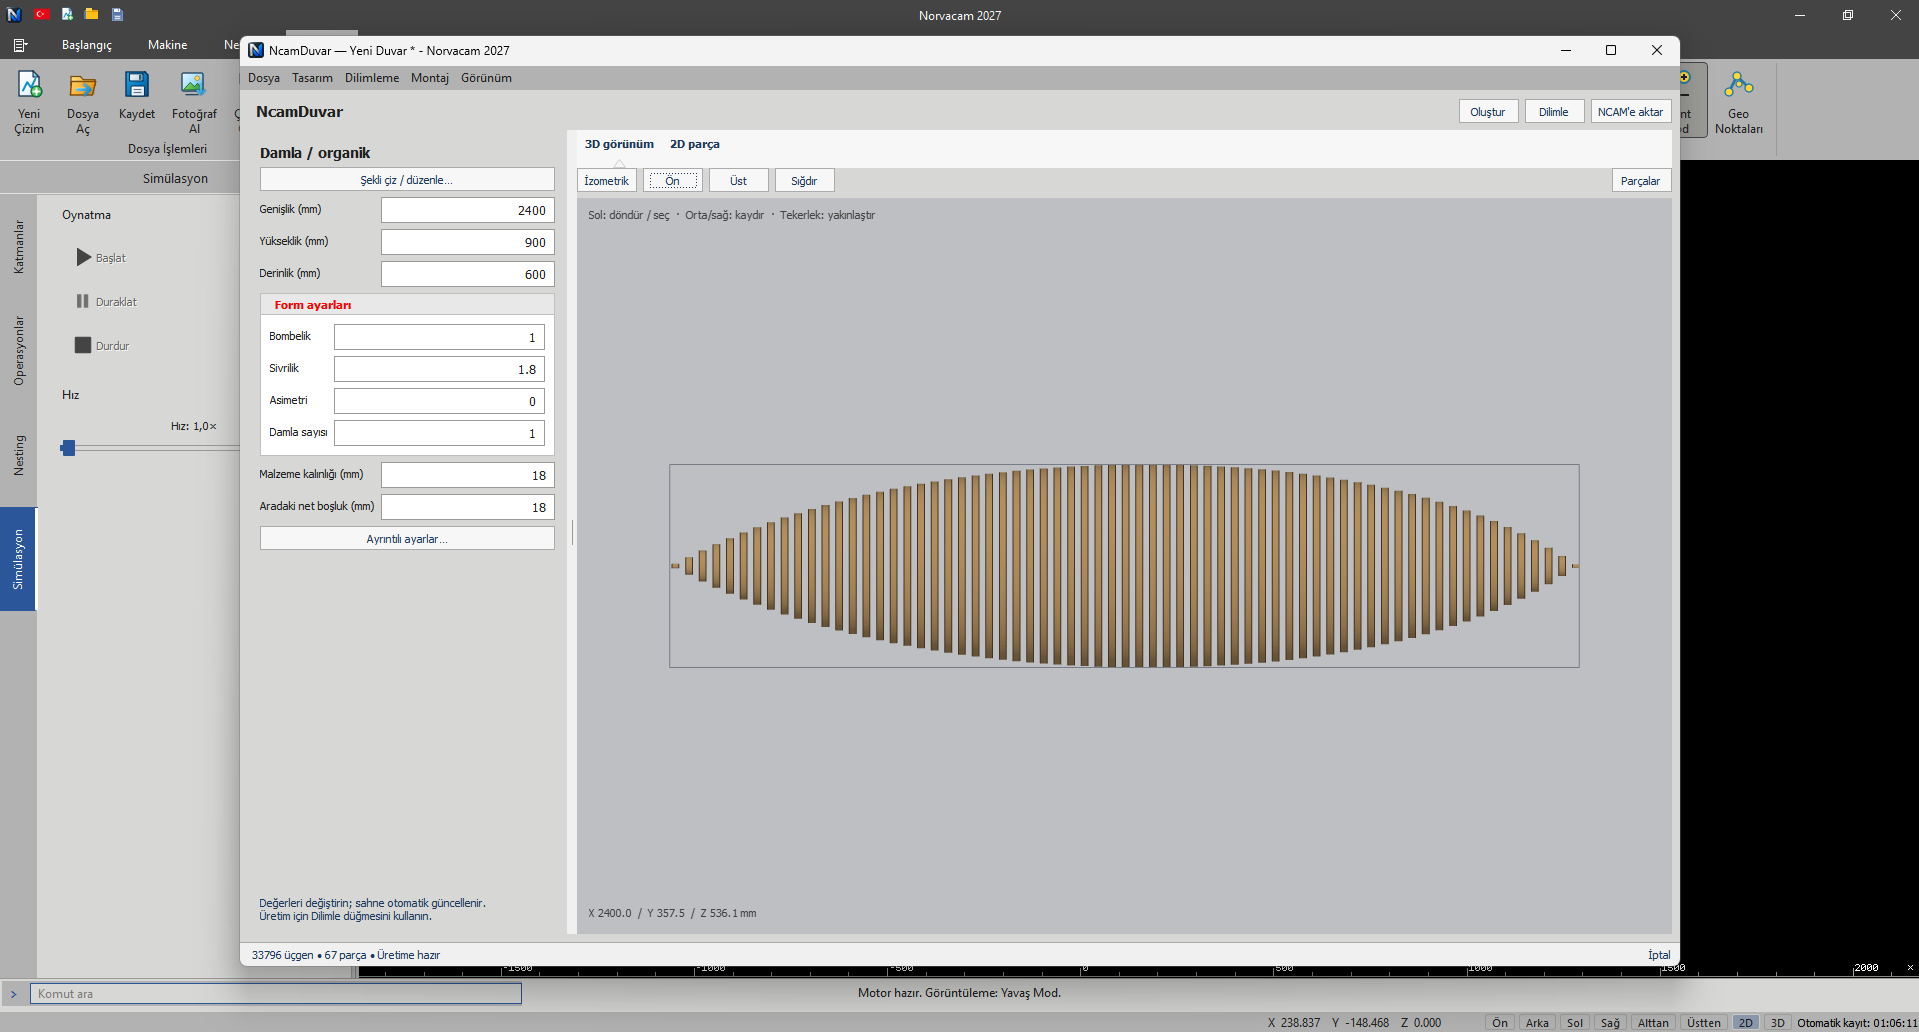Open the Parçalar panel button
Viewport: 1919px width, 1032px height.
coord(1641,181)
